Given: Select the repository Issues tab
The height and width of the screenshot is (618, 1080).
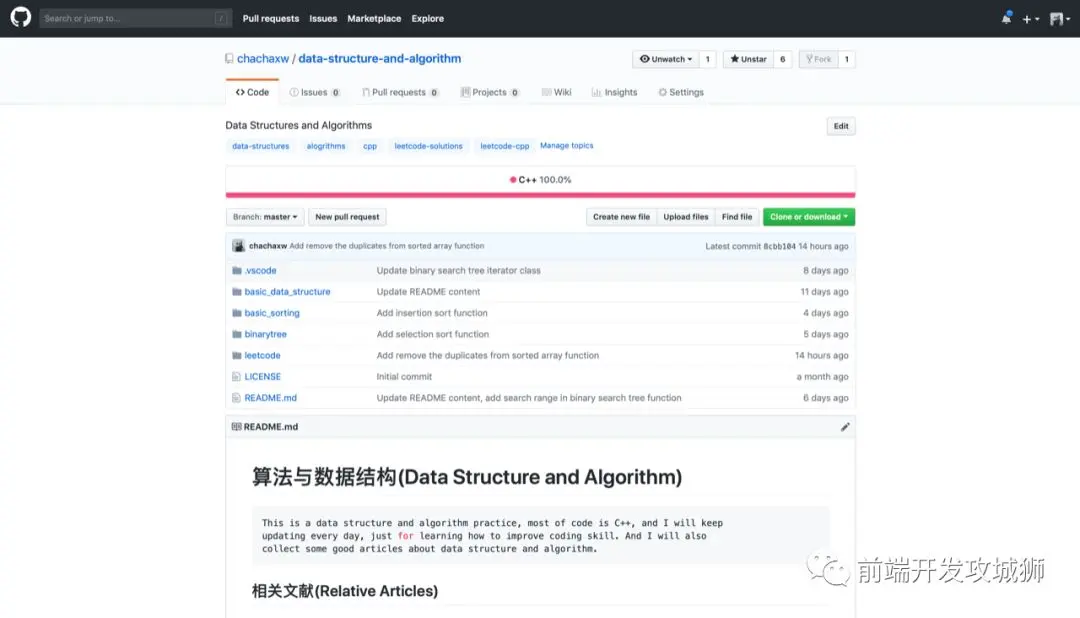Looking at the screenshot, I should point(315,92).
